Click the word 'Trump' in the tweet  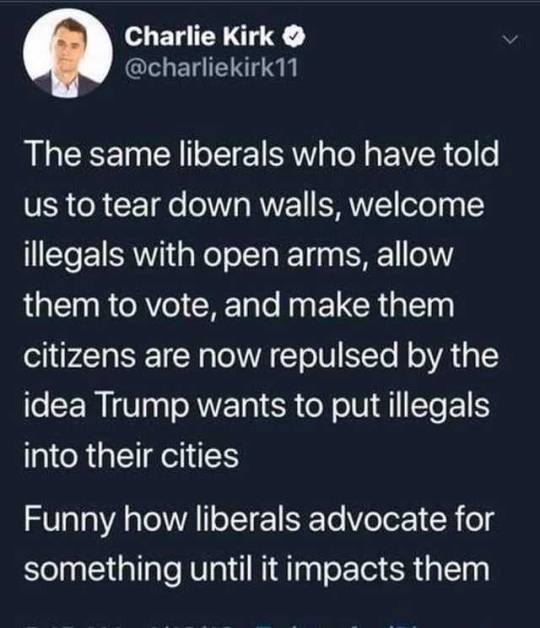[141, 406]
